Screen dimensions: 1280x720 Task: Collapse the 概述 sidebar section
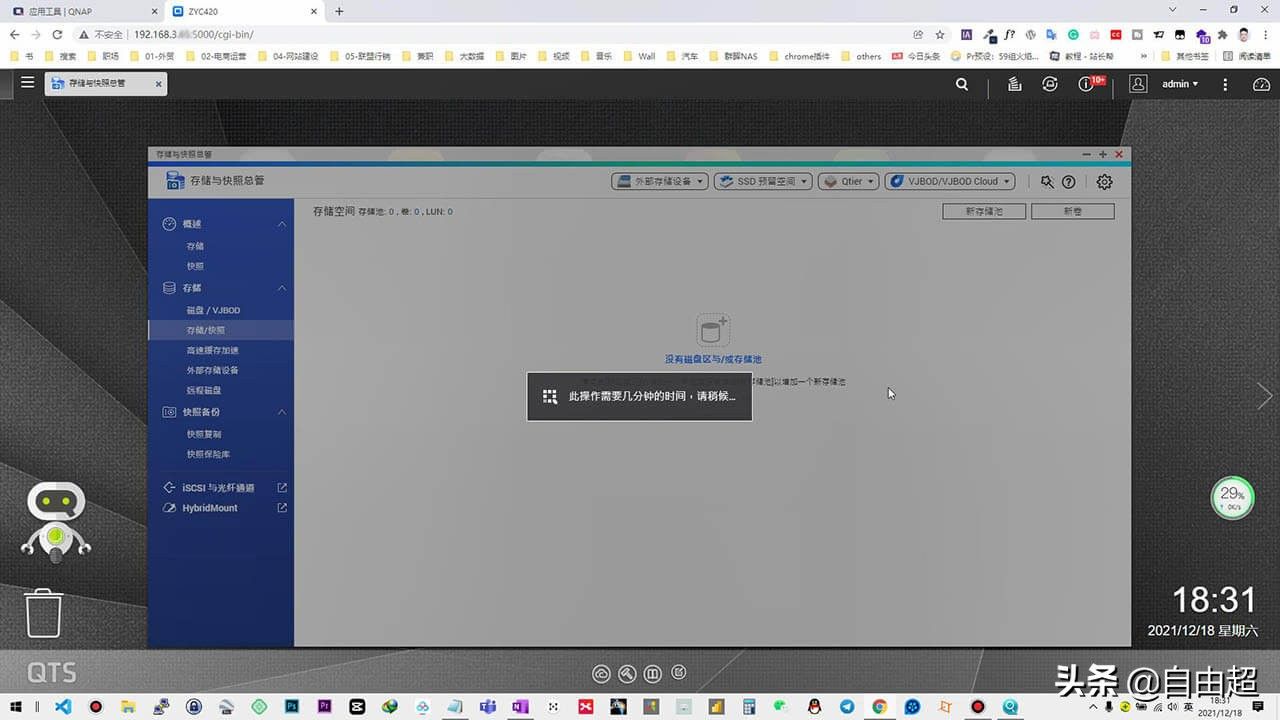coord(282,224)
